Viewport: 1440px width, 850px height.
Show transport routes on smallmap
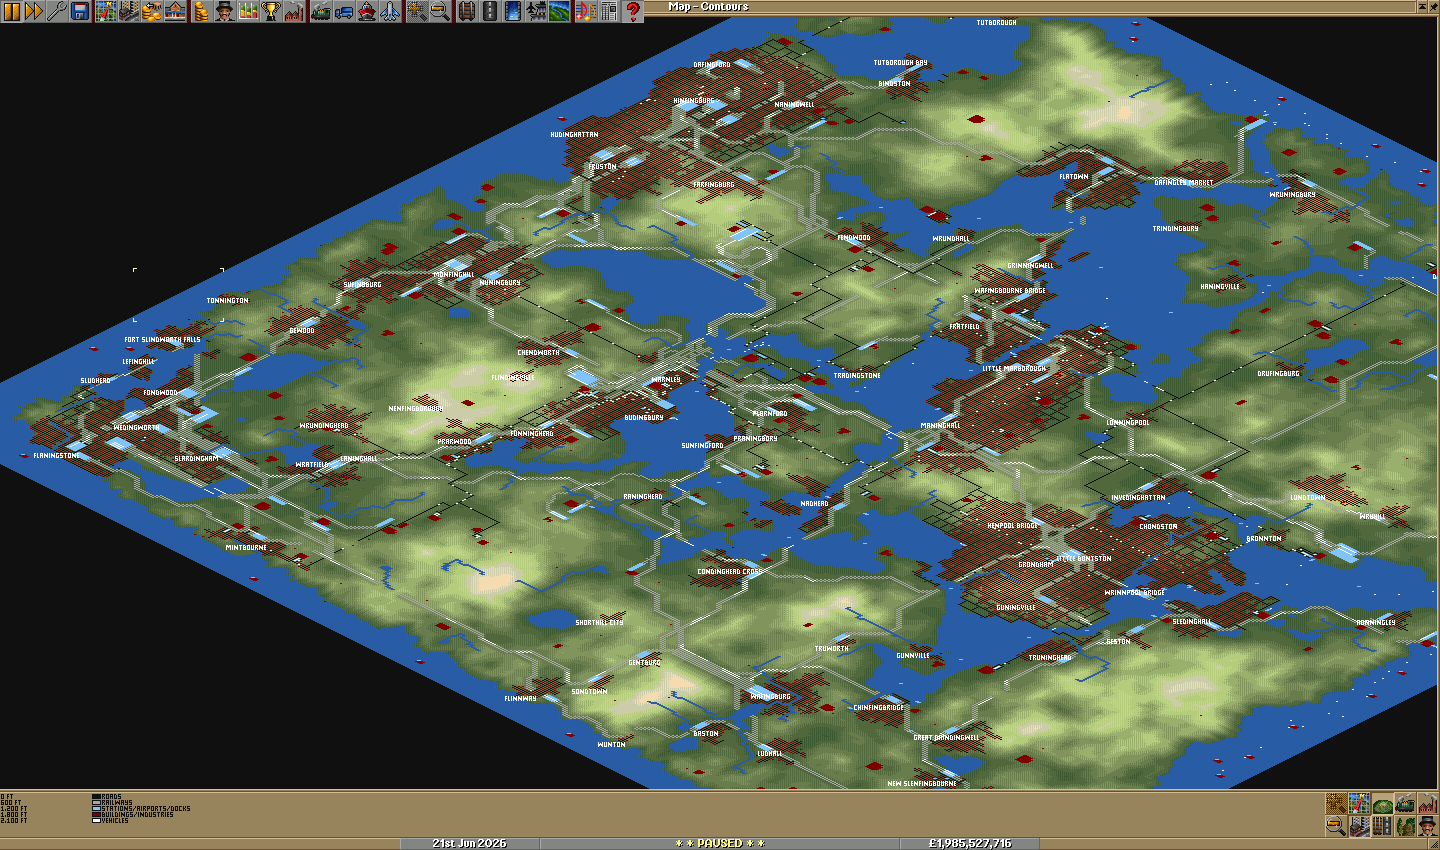coord(1382,826)
